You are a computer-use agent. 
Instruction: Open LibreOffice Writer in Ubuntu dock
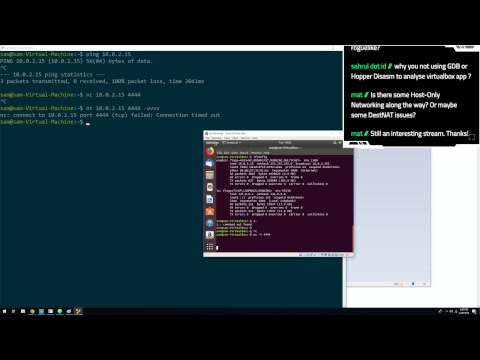pyautogui.click(x=210, y=199)
